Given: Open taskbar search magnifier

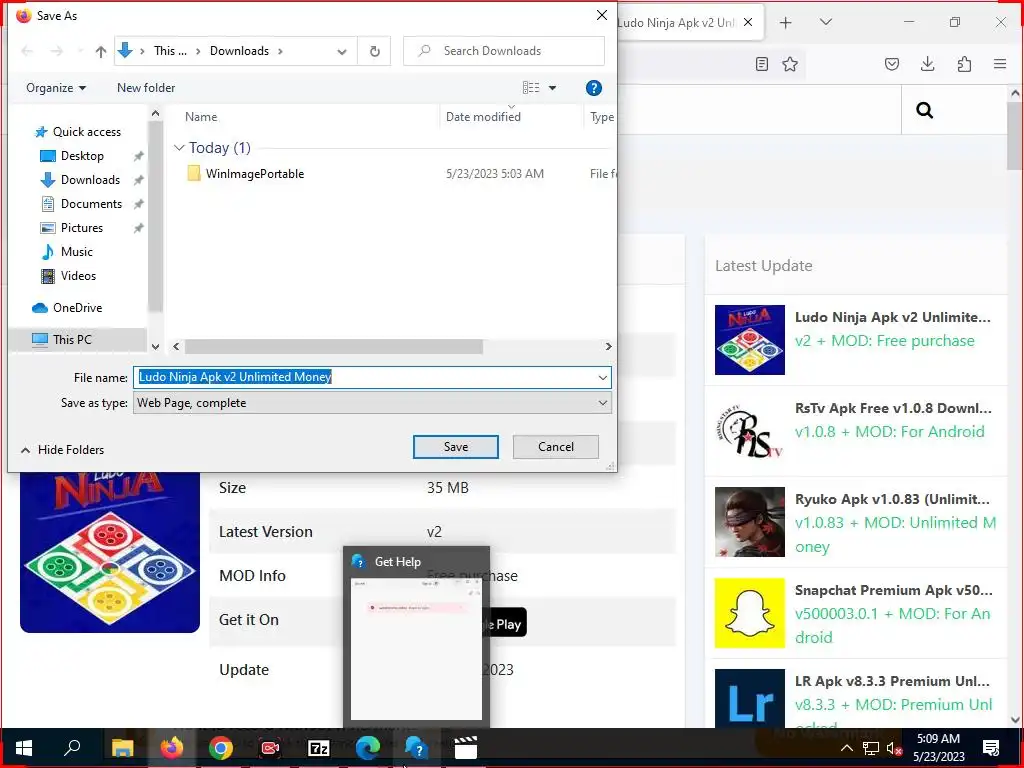Looking at the screenshot, I should (x=72, y=748).
